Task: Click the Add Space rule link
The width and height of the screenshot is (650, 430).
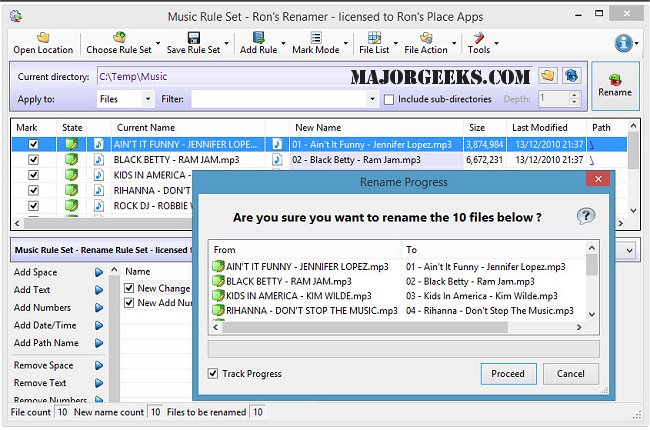Action: 36,272
